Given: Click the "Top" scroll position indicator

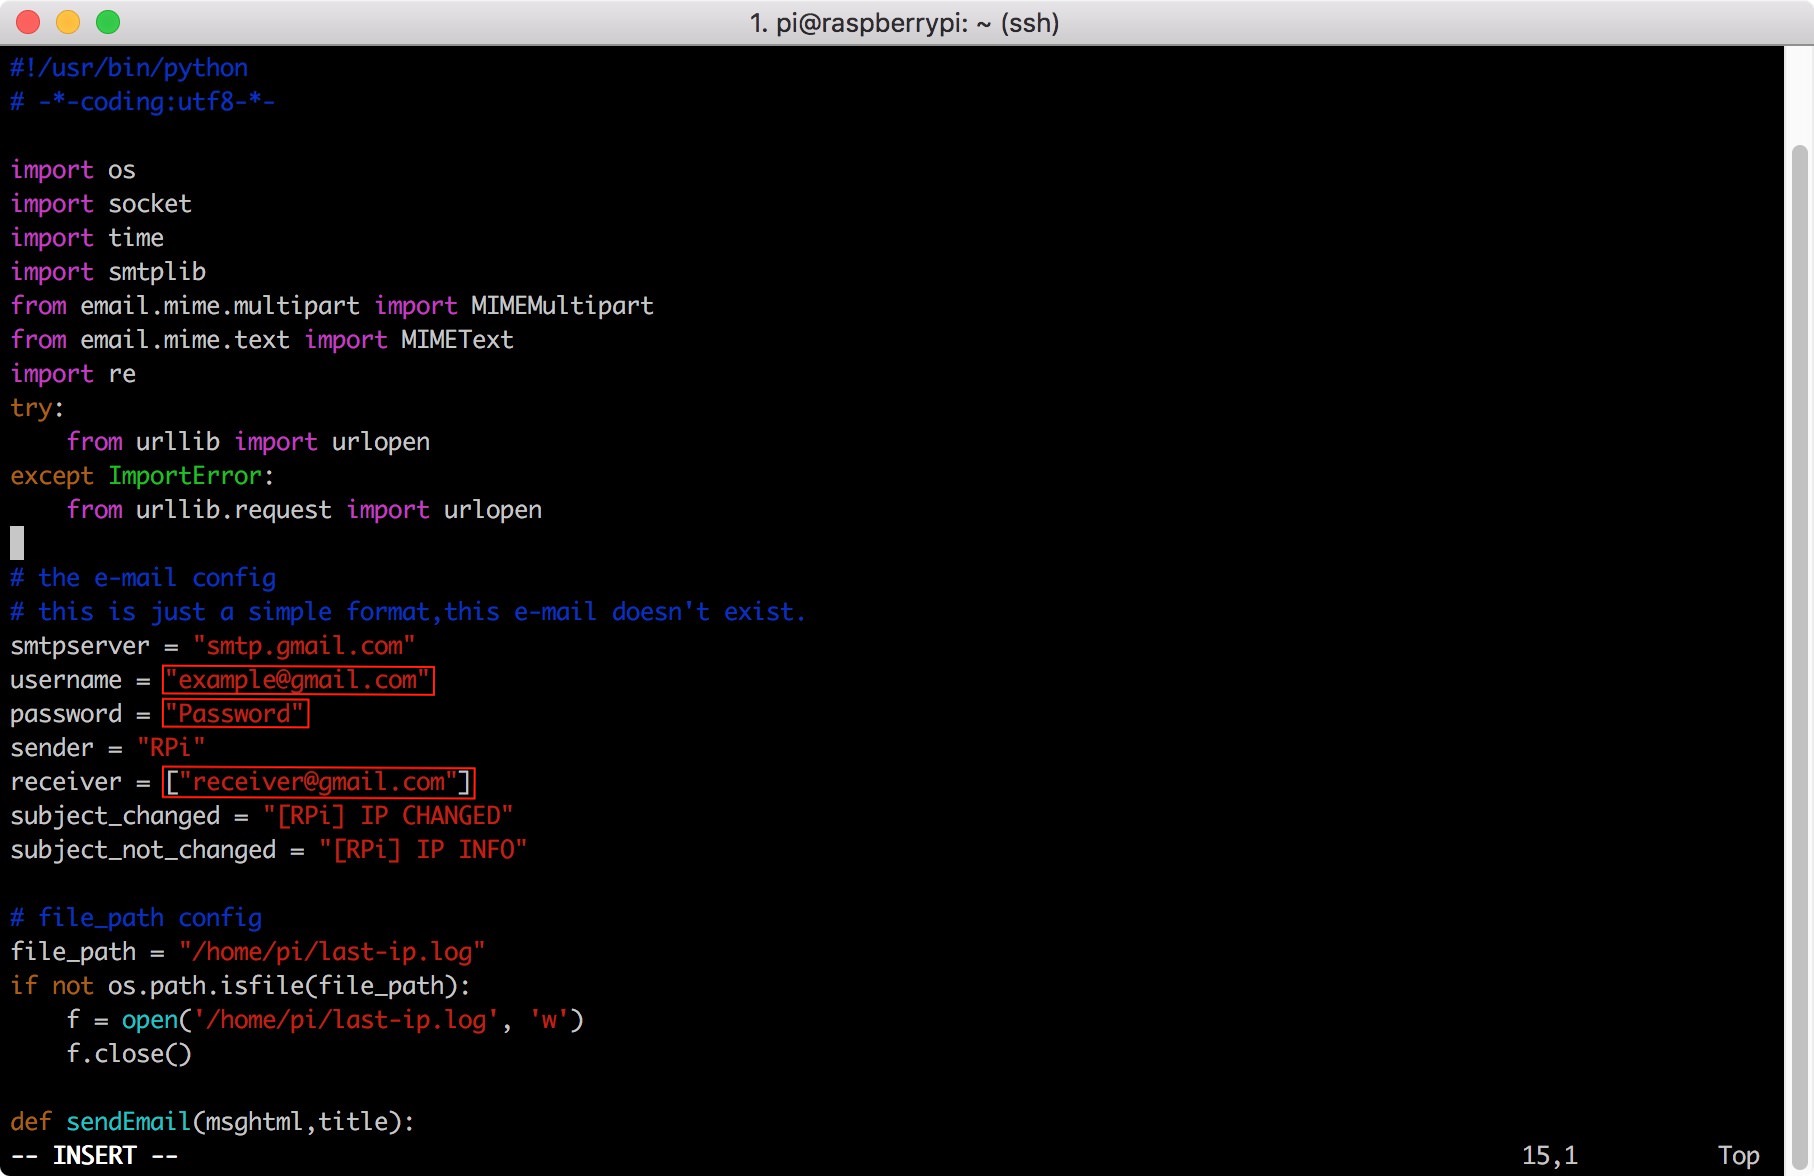Looking at the screenshot, I should click(x=1738, y=1156).
